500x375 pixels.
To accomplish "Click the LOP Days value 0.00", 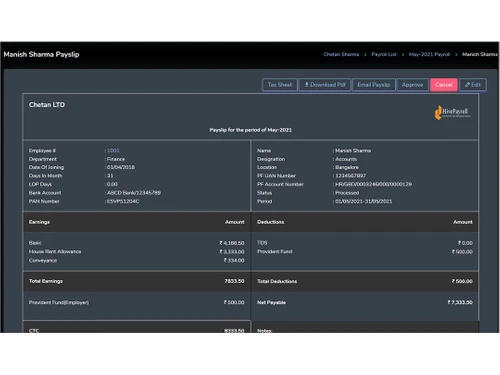I will click(112, 184).
